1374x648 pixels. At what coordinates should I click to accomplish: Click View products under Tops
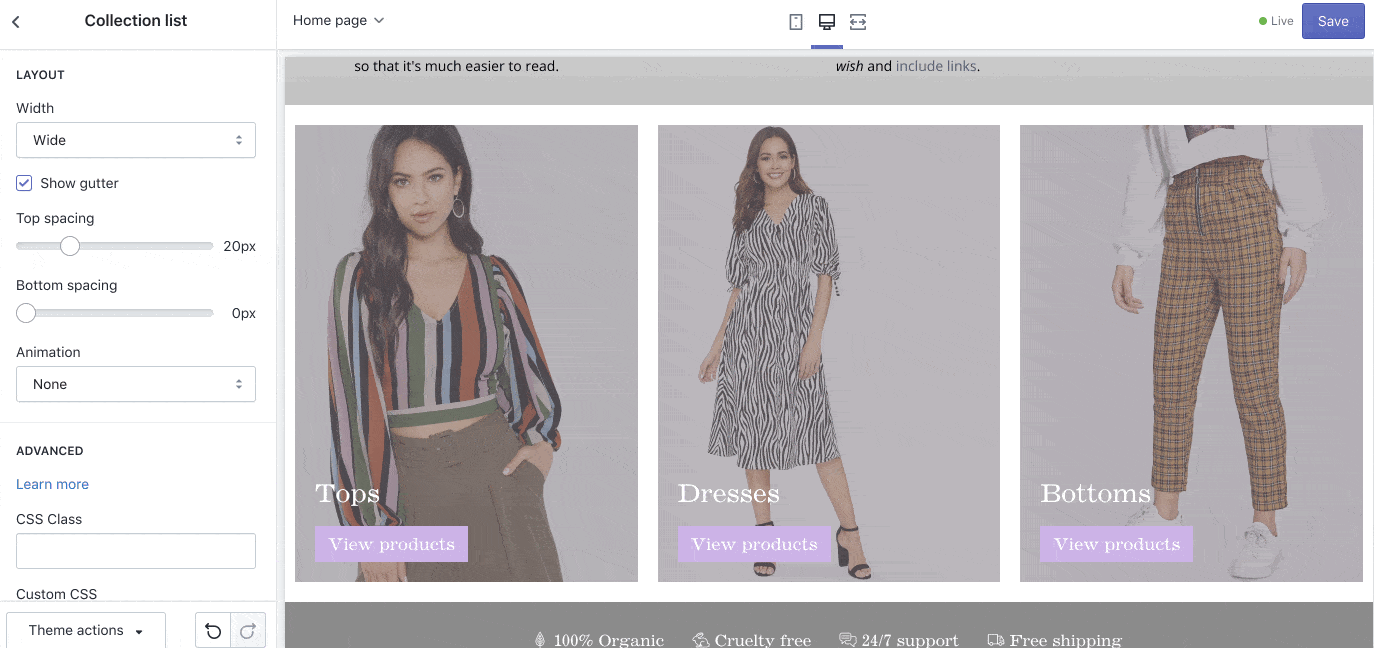pos(391,544)
